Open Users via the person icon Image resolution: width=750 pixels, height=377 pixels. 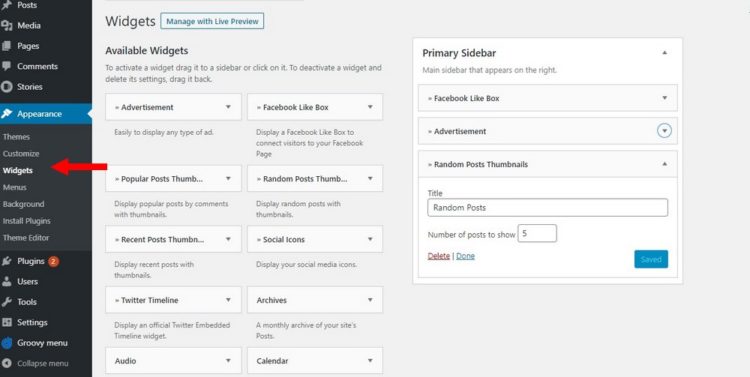[x=7, y=281]
